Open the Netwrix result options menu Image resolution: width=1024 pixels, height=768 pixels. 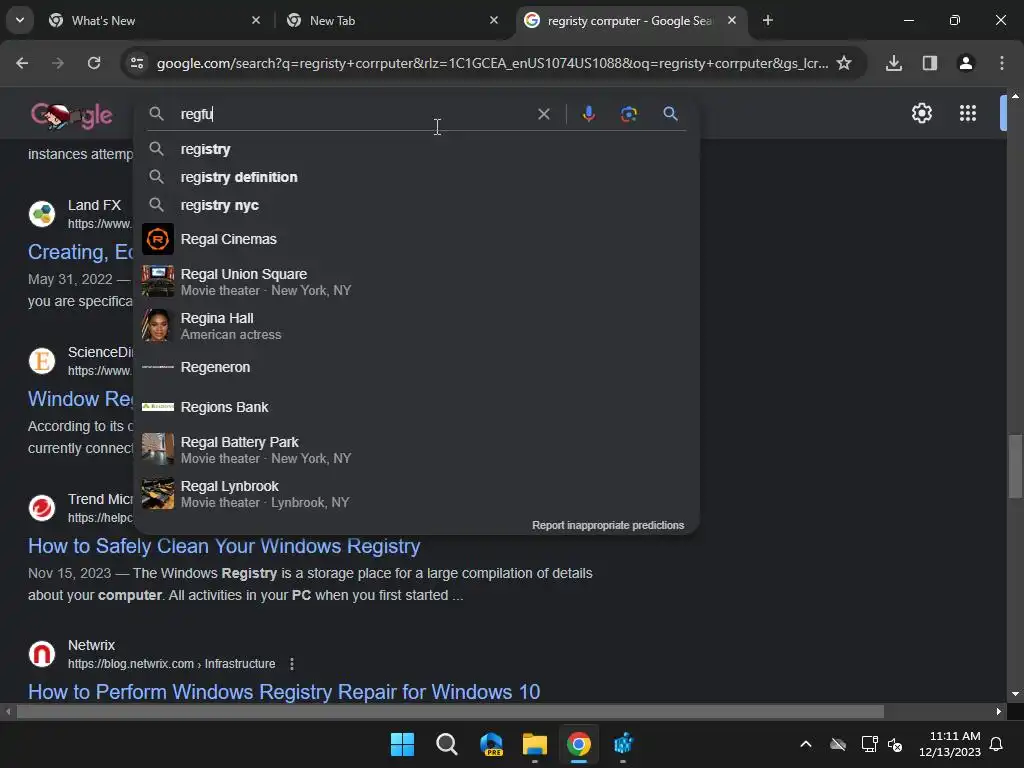click(292, 664)
